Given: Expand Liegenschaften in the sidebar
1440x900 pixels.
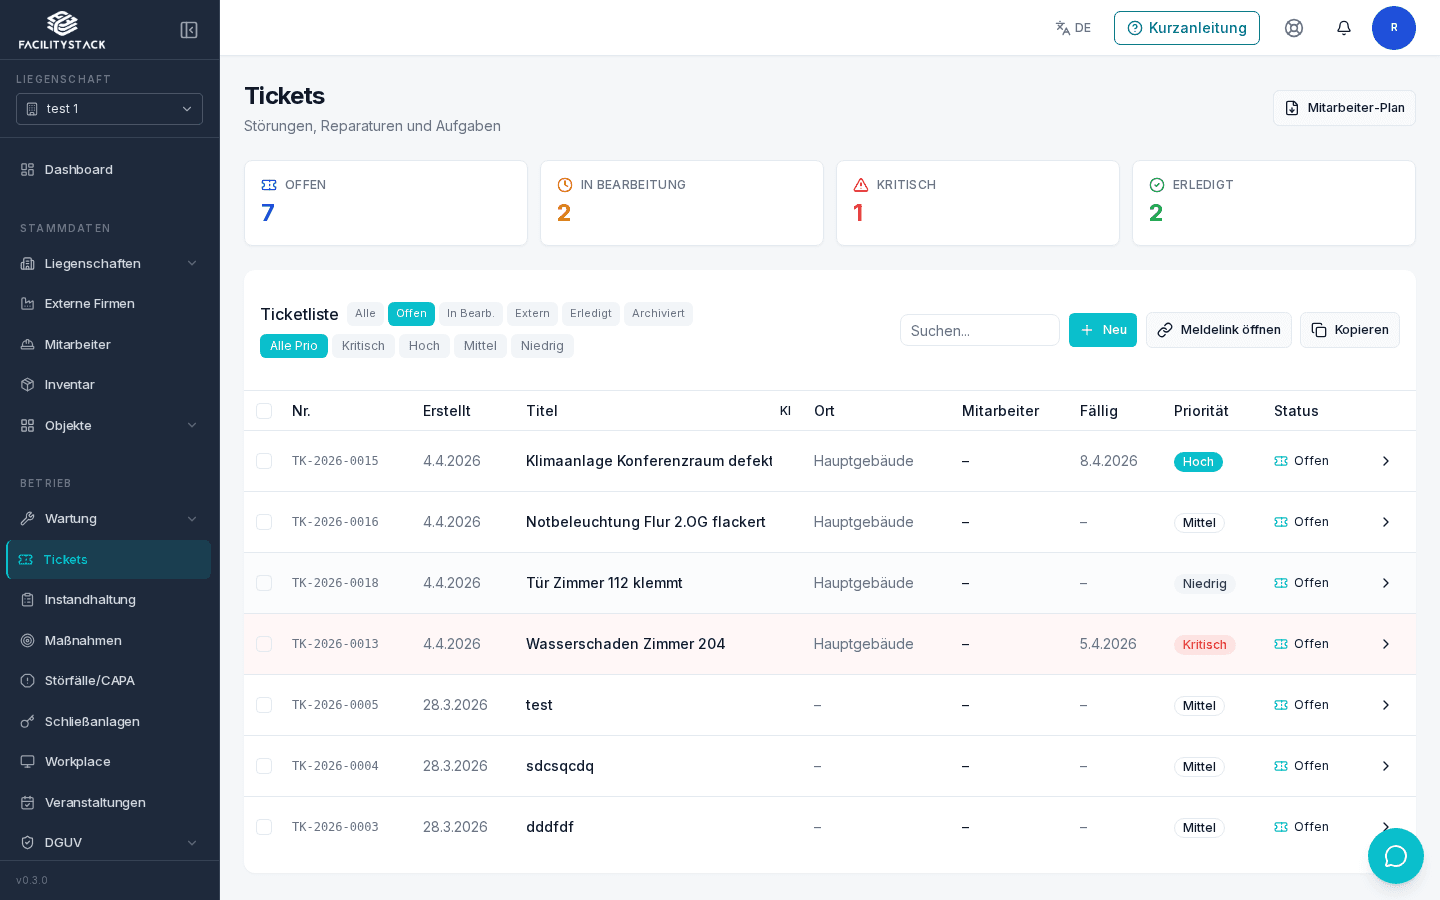Looking at the screenshot, I should 109,264.
